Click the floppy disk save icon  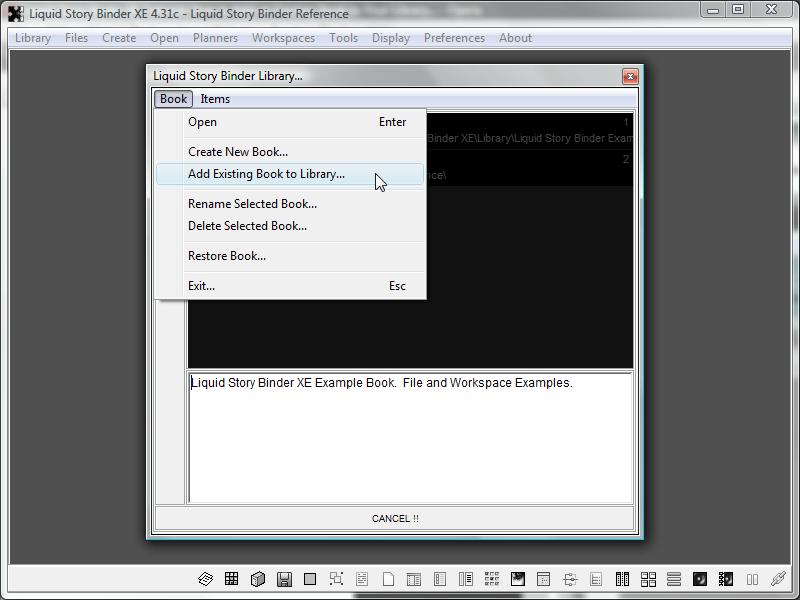(284, 579)
